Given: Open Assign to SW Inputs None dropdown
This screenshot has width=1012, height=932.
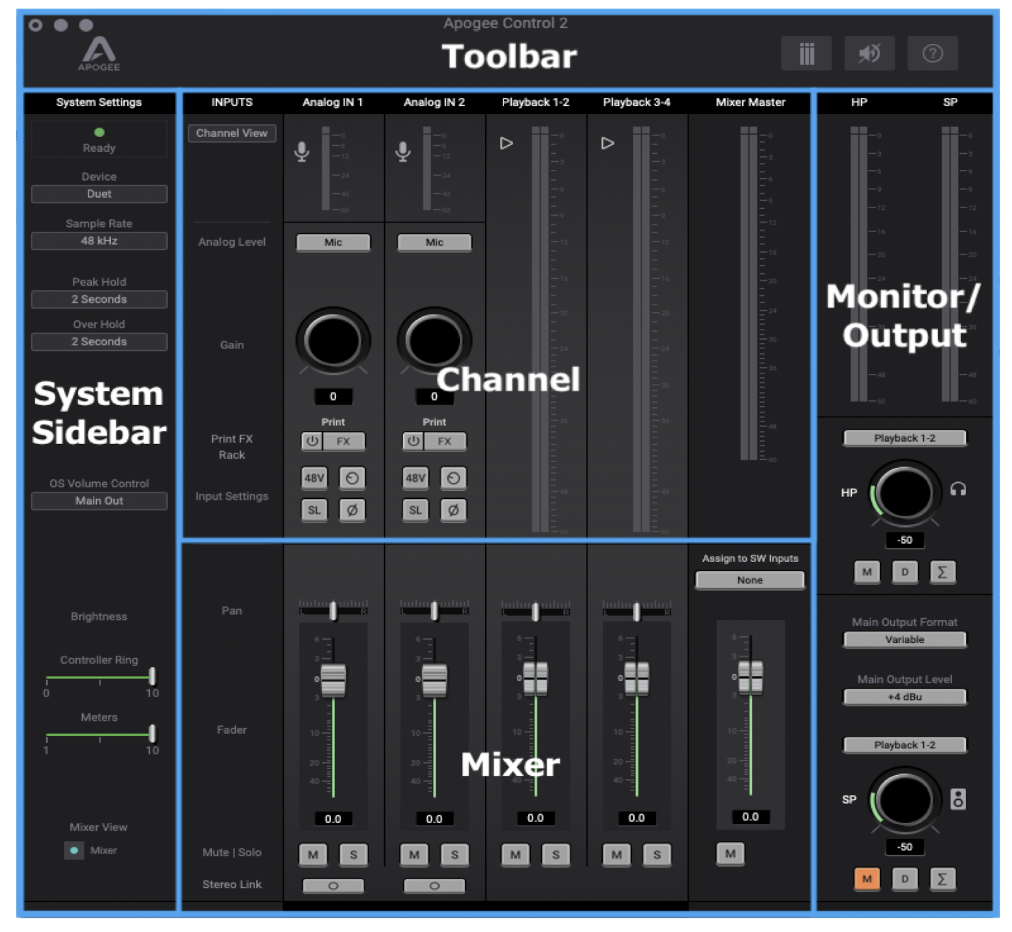Looking at the screenshot, I should point(750,580).
